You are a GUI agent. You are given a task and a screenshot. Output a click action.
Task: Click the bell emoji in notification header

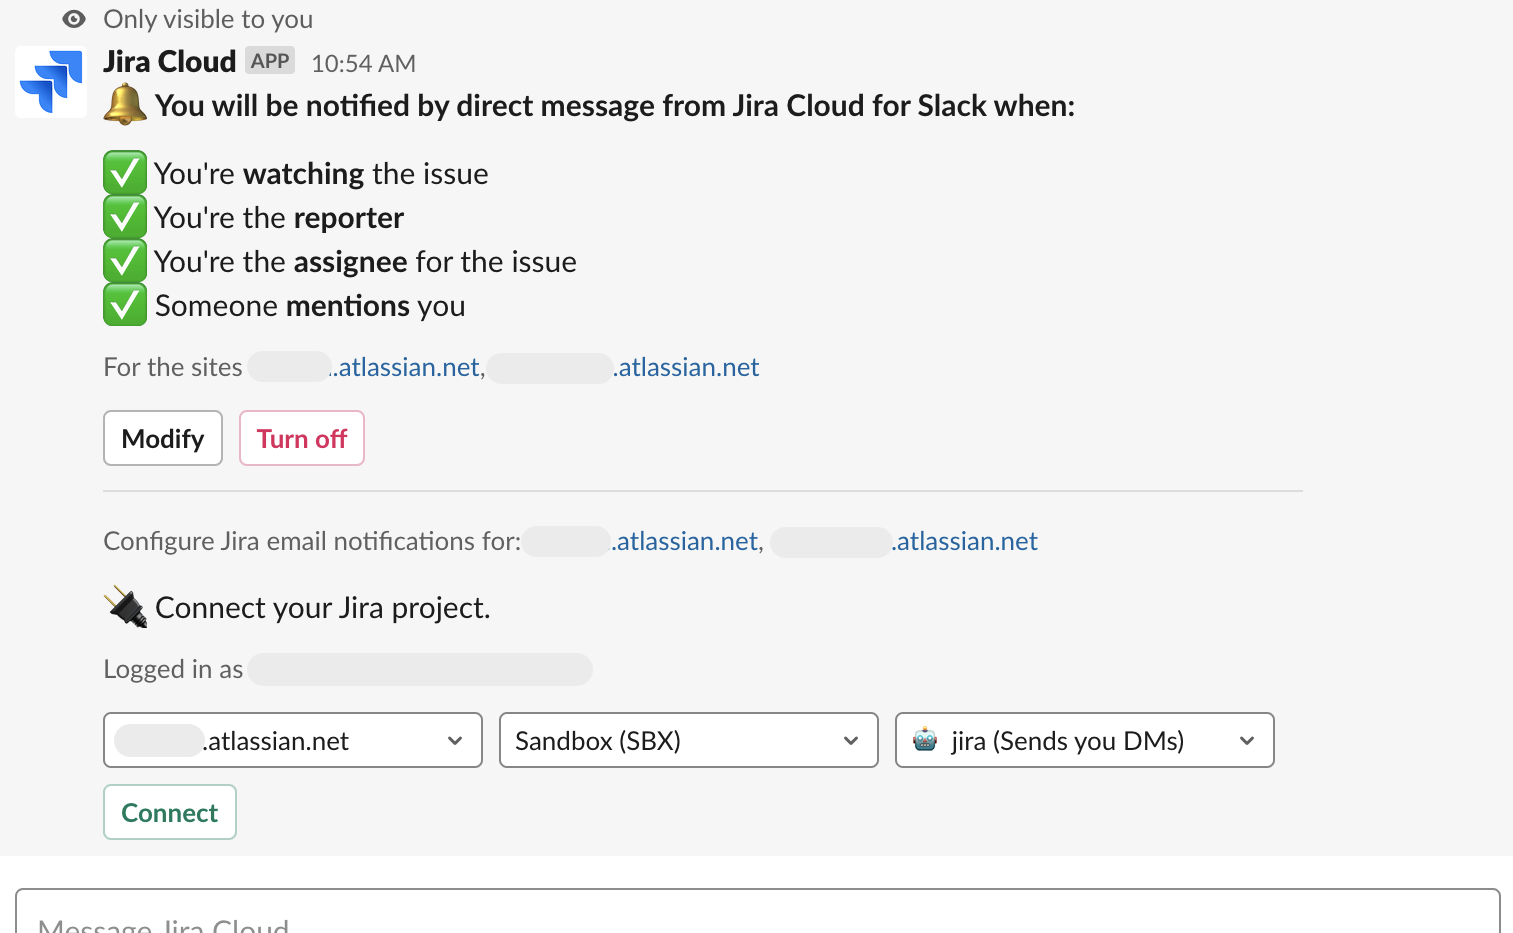[x=125, y=105]
